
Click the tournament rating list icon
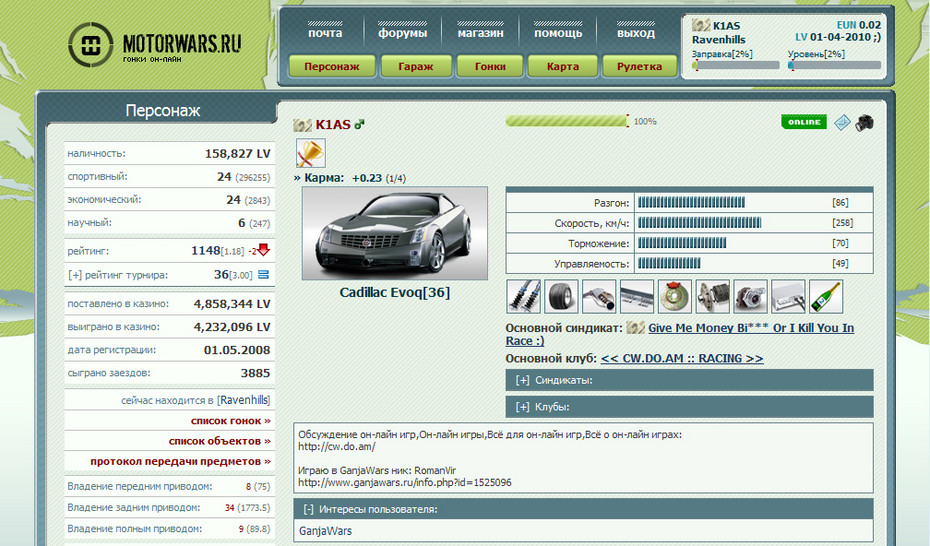(263, 275)
